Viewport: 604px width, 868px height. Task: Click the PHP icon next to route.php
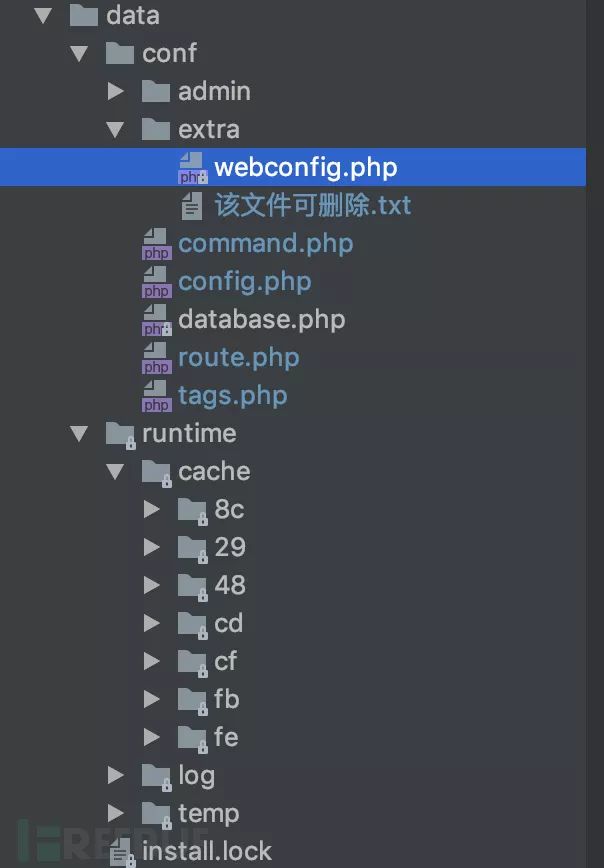tap(156, 358)
